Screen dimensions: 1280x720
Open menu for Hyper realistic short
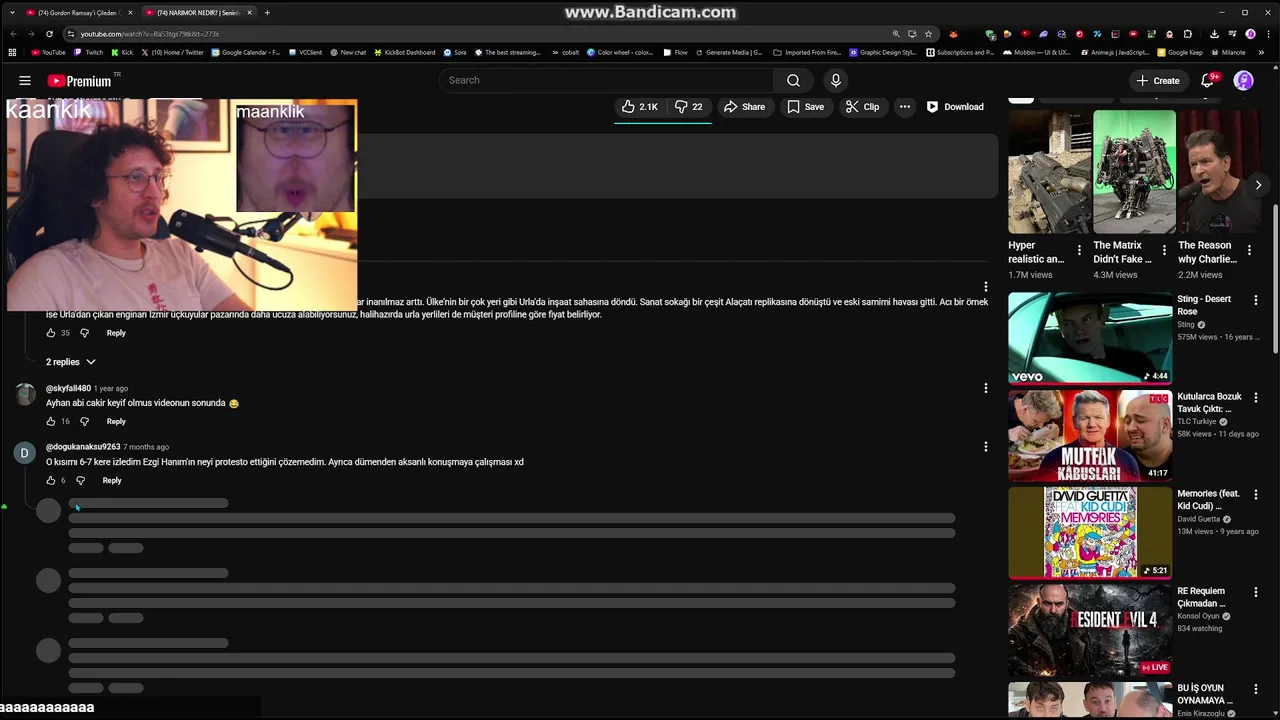tap(1079, 250)
